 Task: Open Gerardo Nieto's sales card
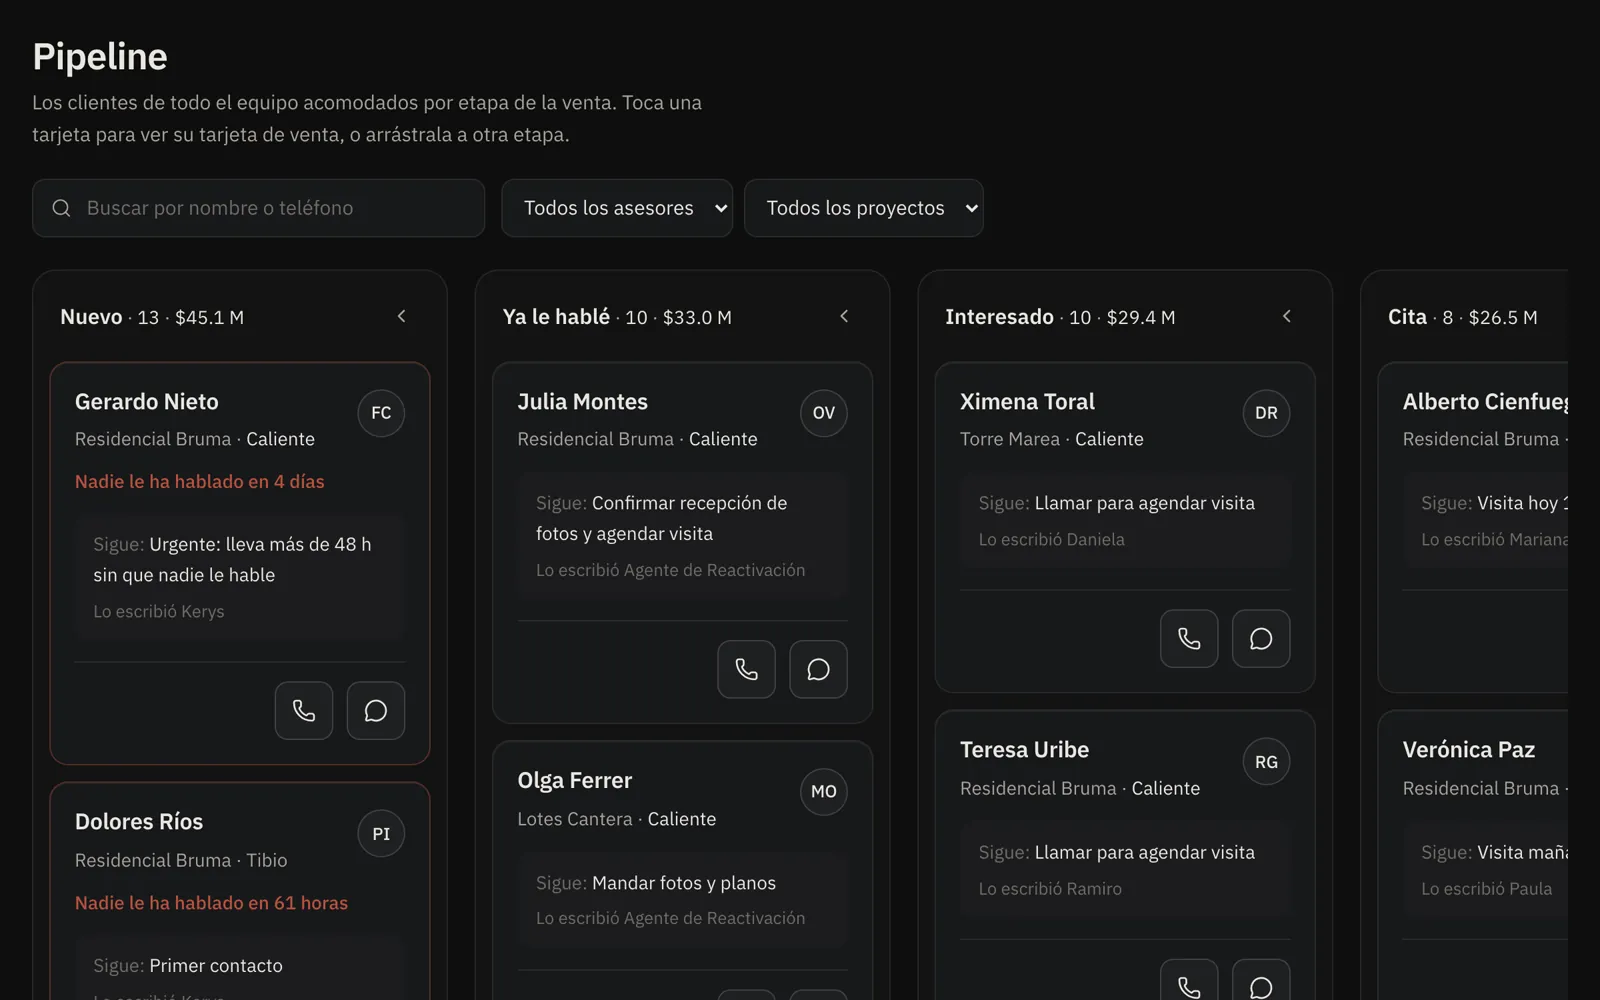[240, 564]
